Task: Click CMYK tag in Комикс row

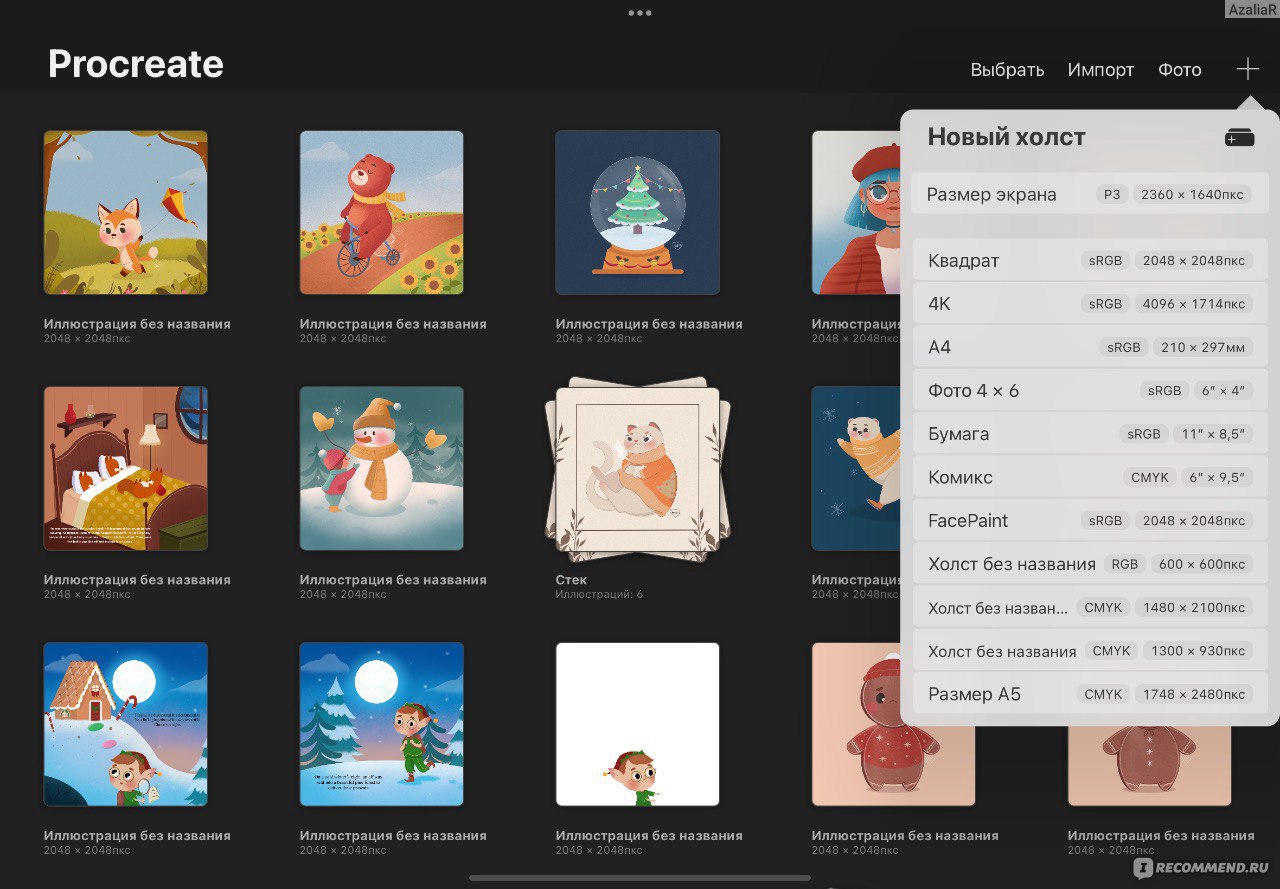Action: click(x=1150, y=477)
